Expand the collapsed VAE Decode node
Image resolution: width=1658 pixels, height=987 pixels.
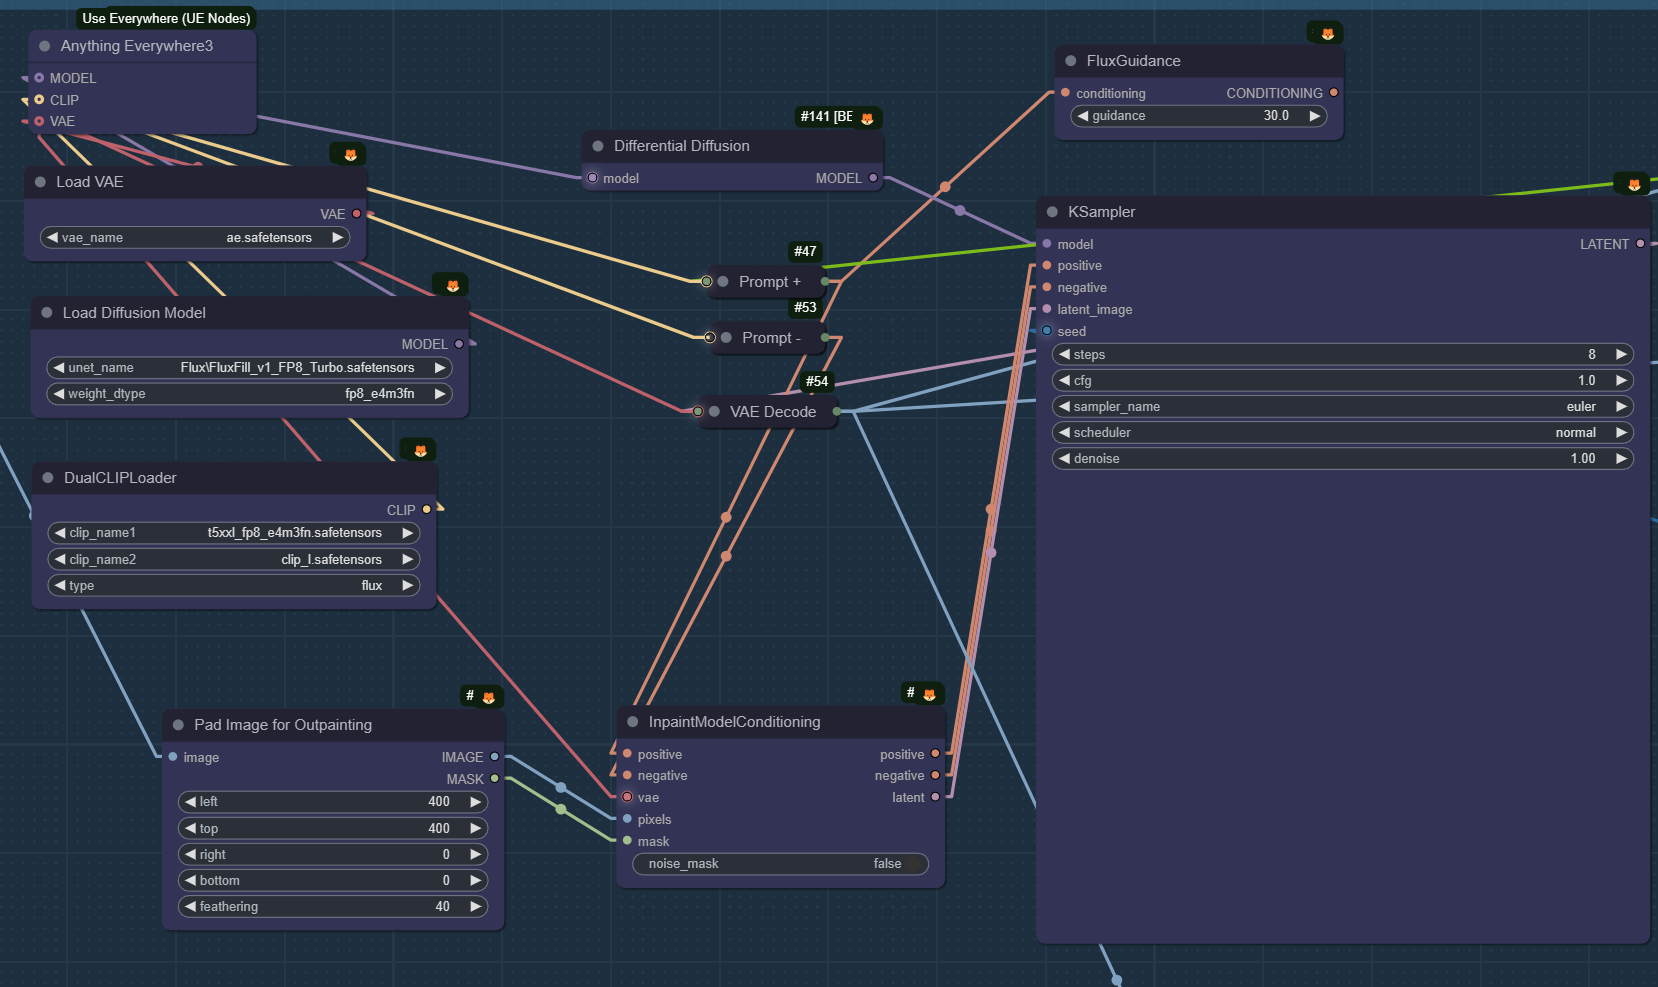(x=714, y=412)
